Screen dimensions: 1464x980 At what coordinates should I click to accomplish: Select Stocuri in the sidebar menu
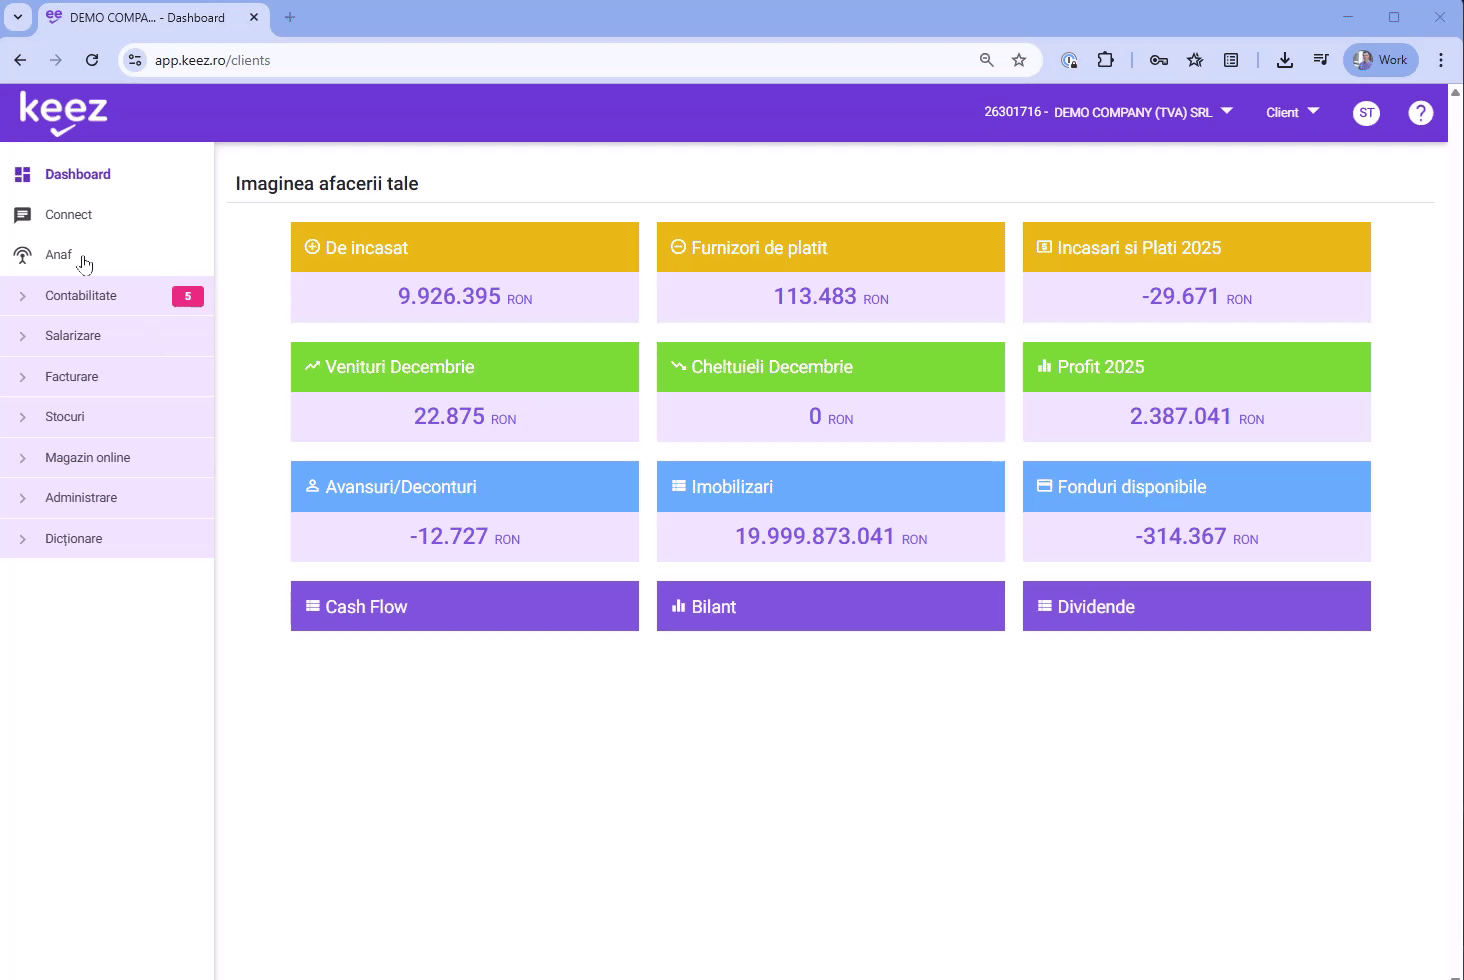(x=65, y=417)
